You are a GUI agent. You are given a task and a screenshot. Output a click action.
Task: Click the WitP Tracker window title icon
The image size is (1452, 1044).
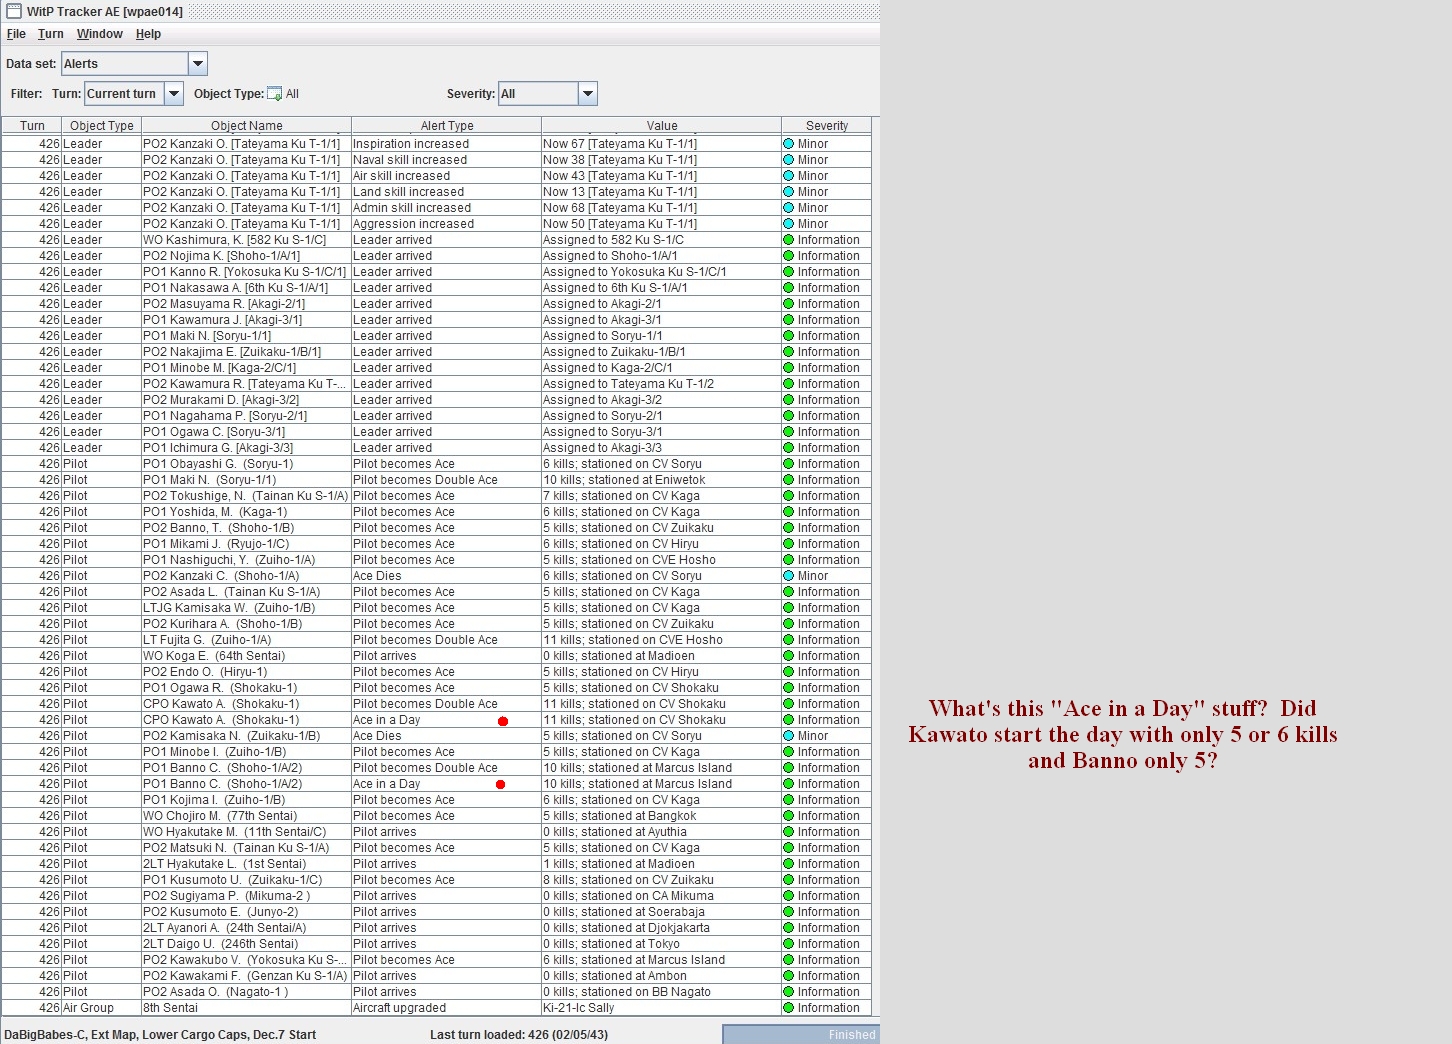pyautogui.click(x=14, y=11)
